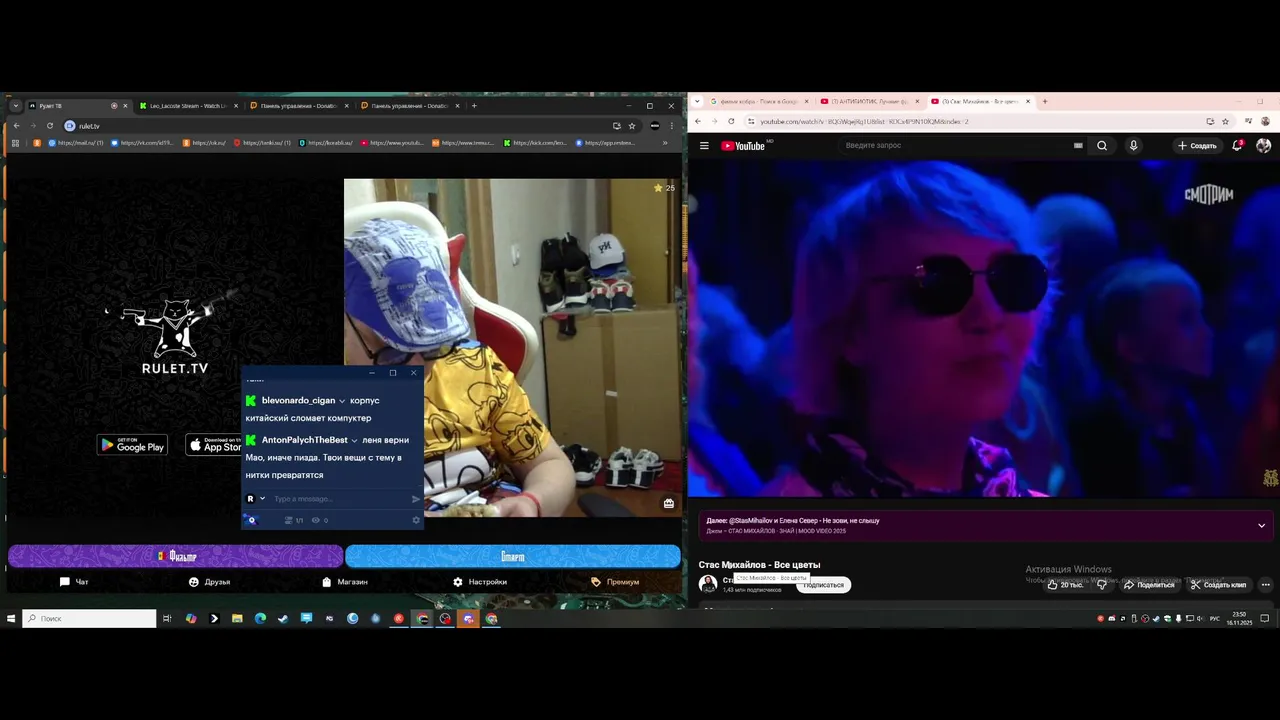Click the YouTube Создать button
Screen dimensions: 1280x720
pos(1197,146)
